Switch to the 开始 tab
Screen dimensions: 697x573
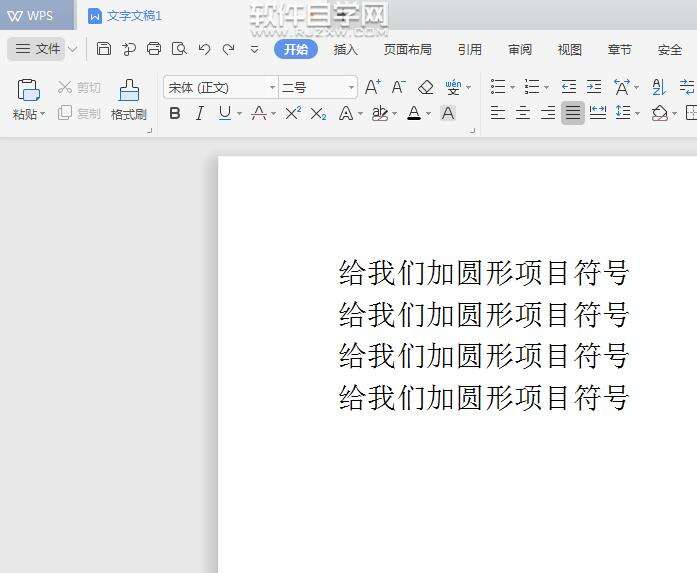[296, 49]
